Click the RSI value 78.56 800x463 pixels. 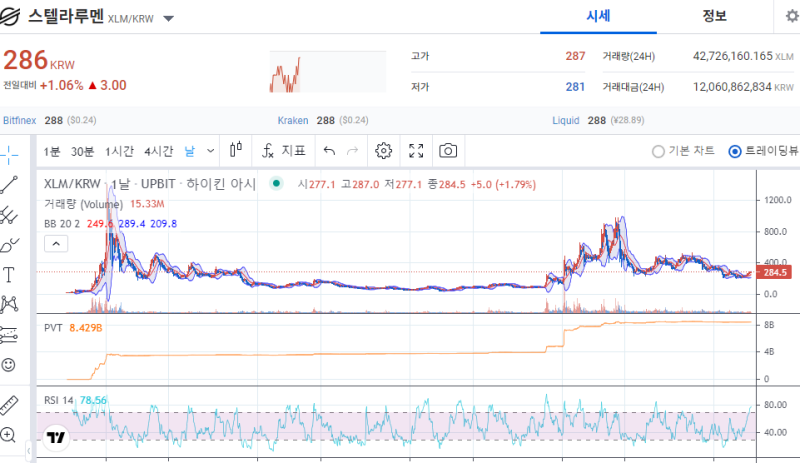93,400
